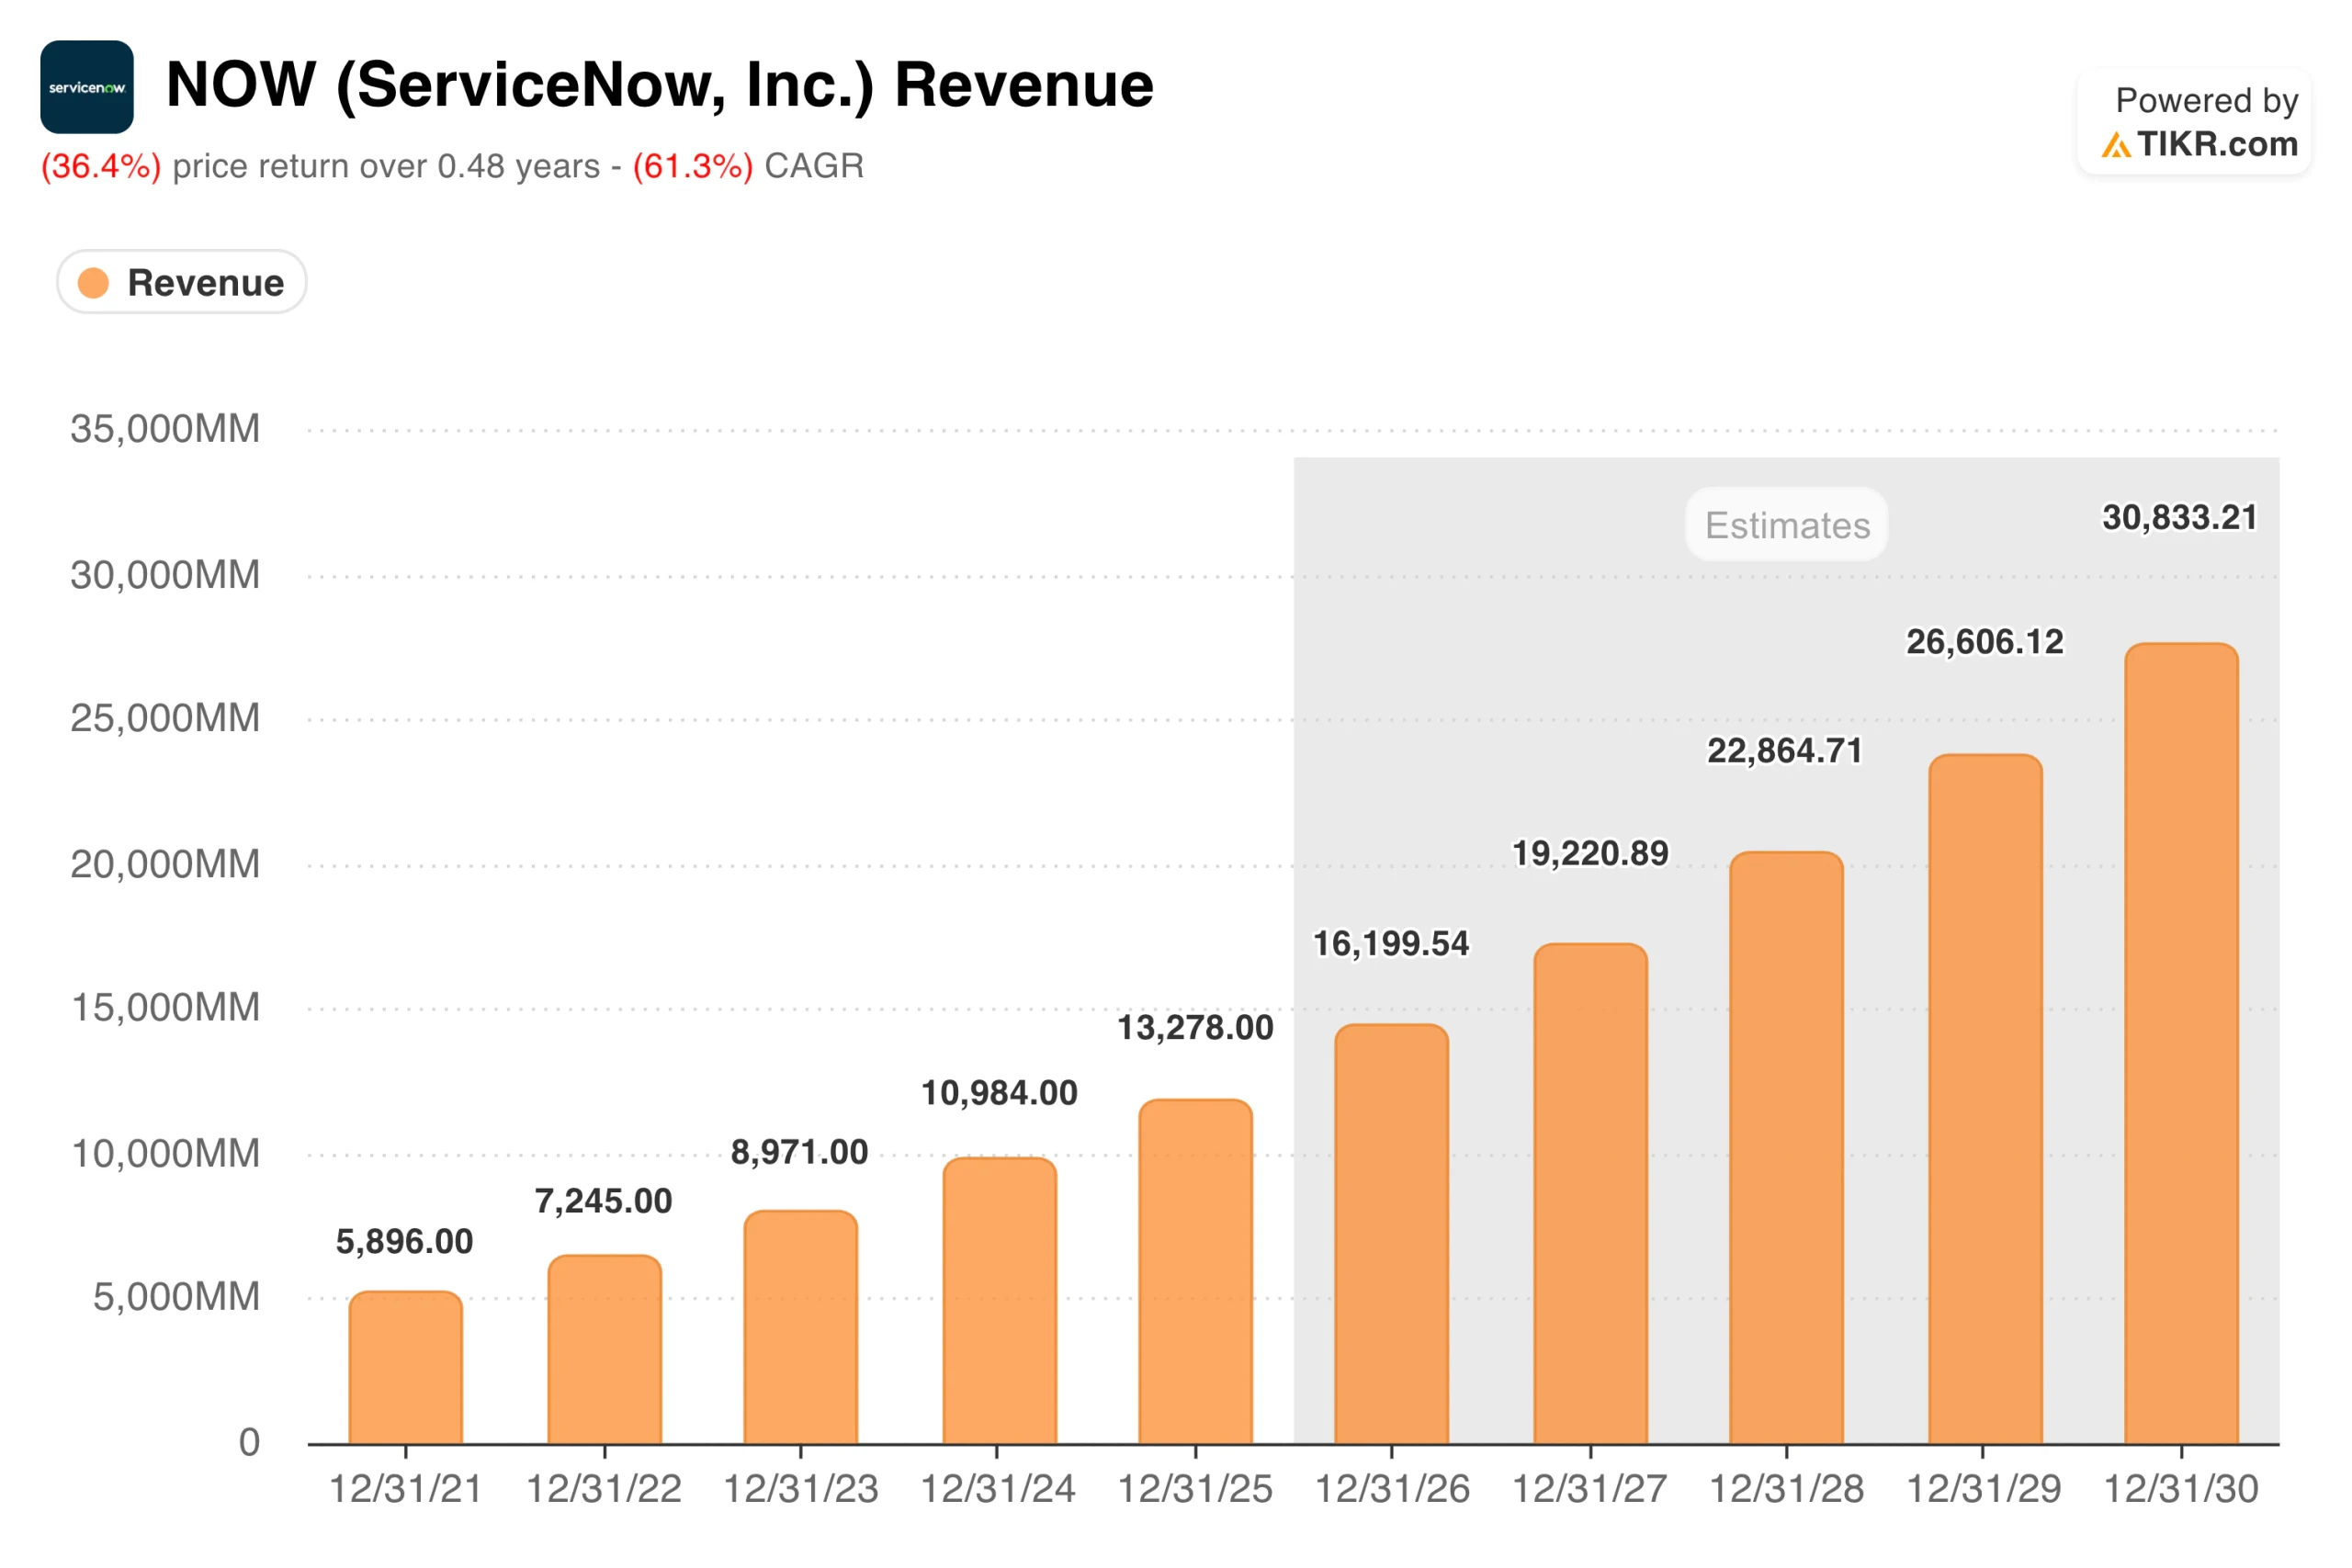Screen dimensions: 2352x1568
Task: Click the Estimates label badge
Action: pyautogui.click(x=1787, y=525)
